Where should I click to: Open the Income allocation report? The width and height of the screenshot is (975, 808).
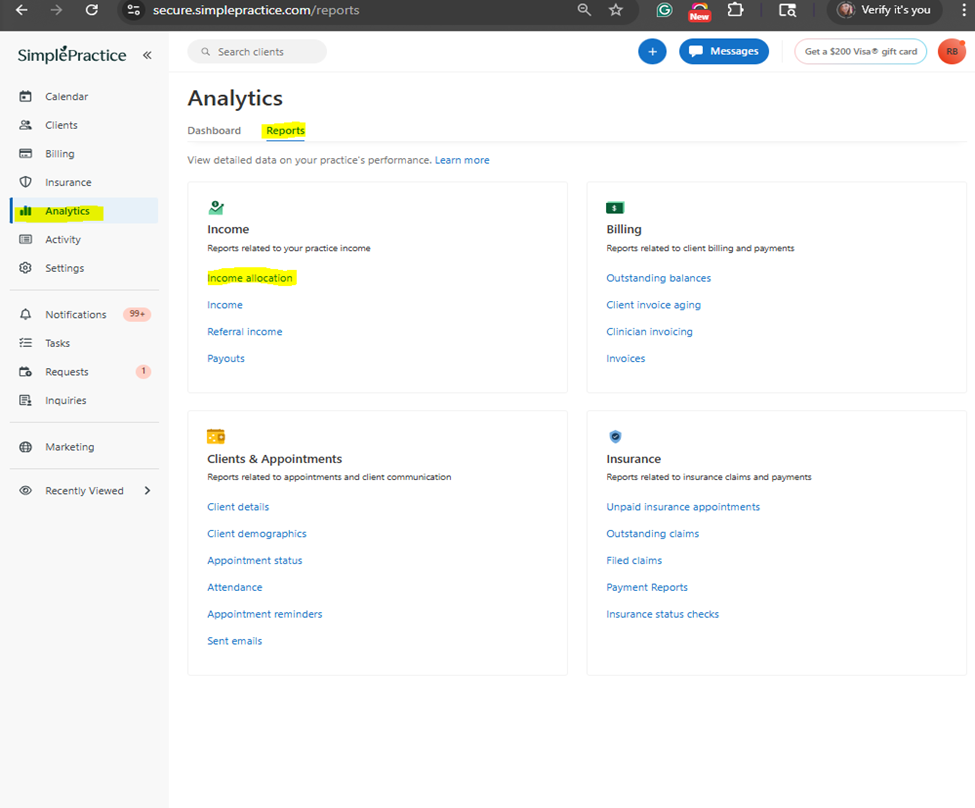[x=250, y=278]
